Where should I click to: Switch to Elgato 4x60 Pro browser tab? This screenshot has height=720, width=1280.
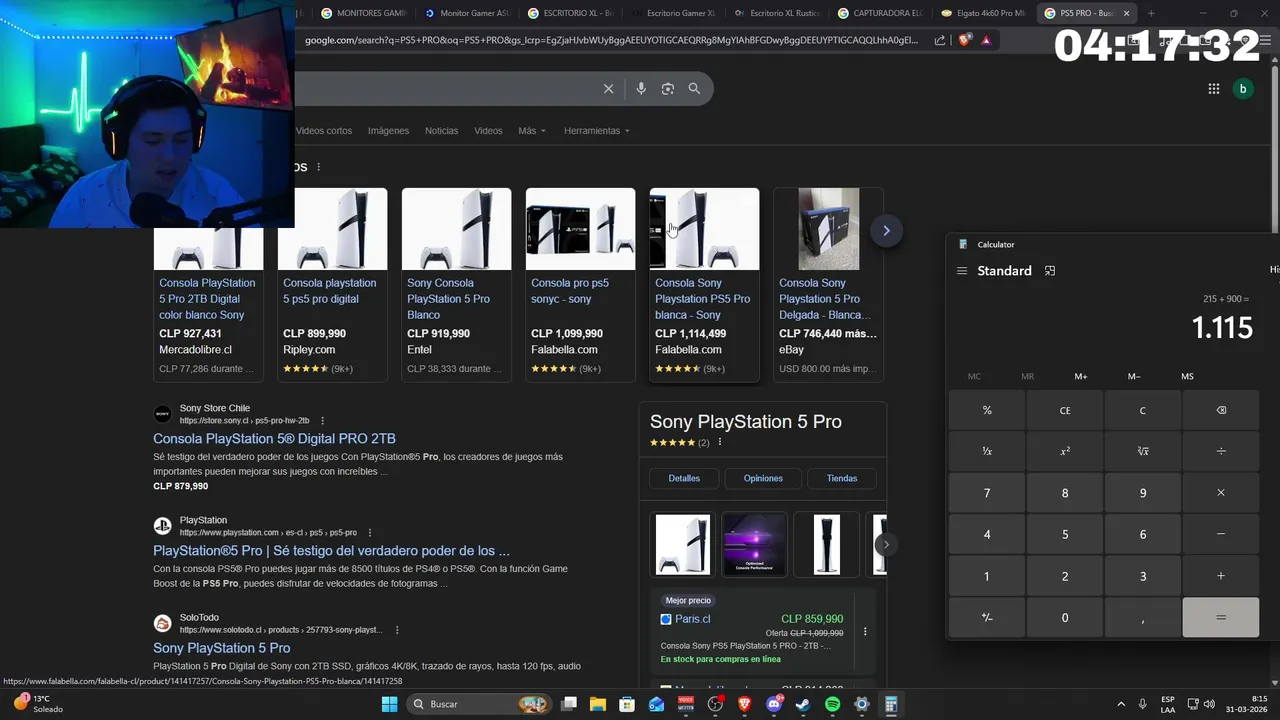click(985, 13)
